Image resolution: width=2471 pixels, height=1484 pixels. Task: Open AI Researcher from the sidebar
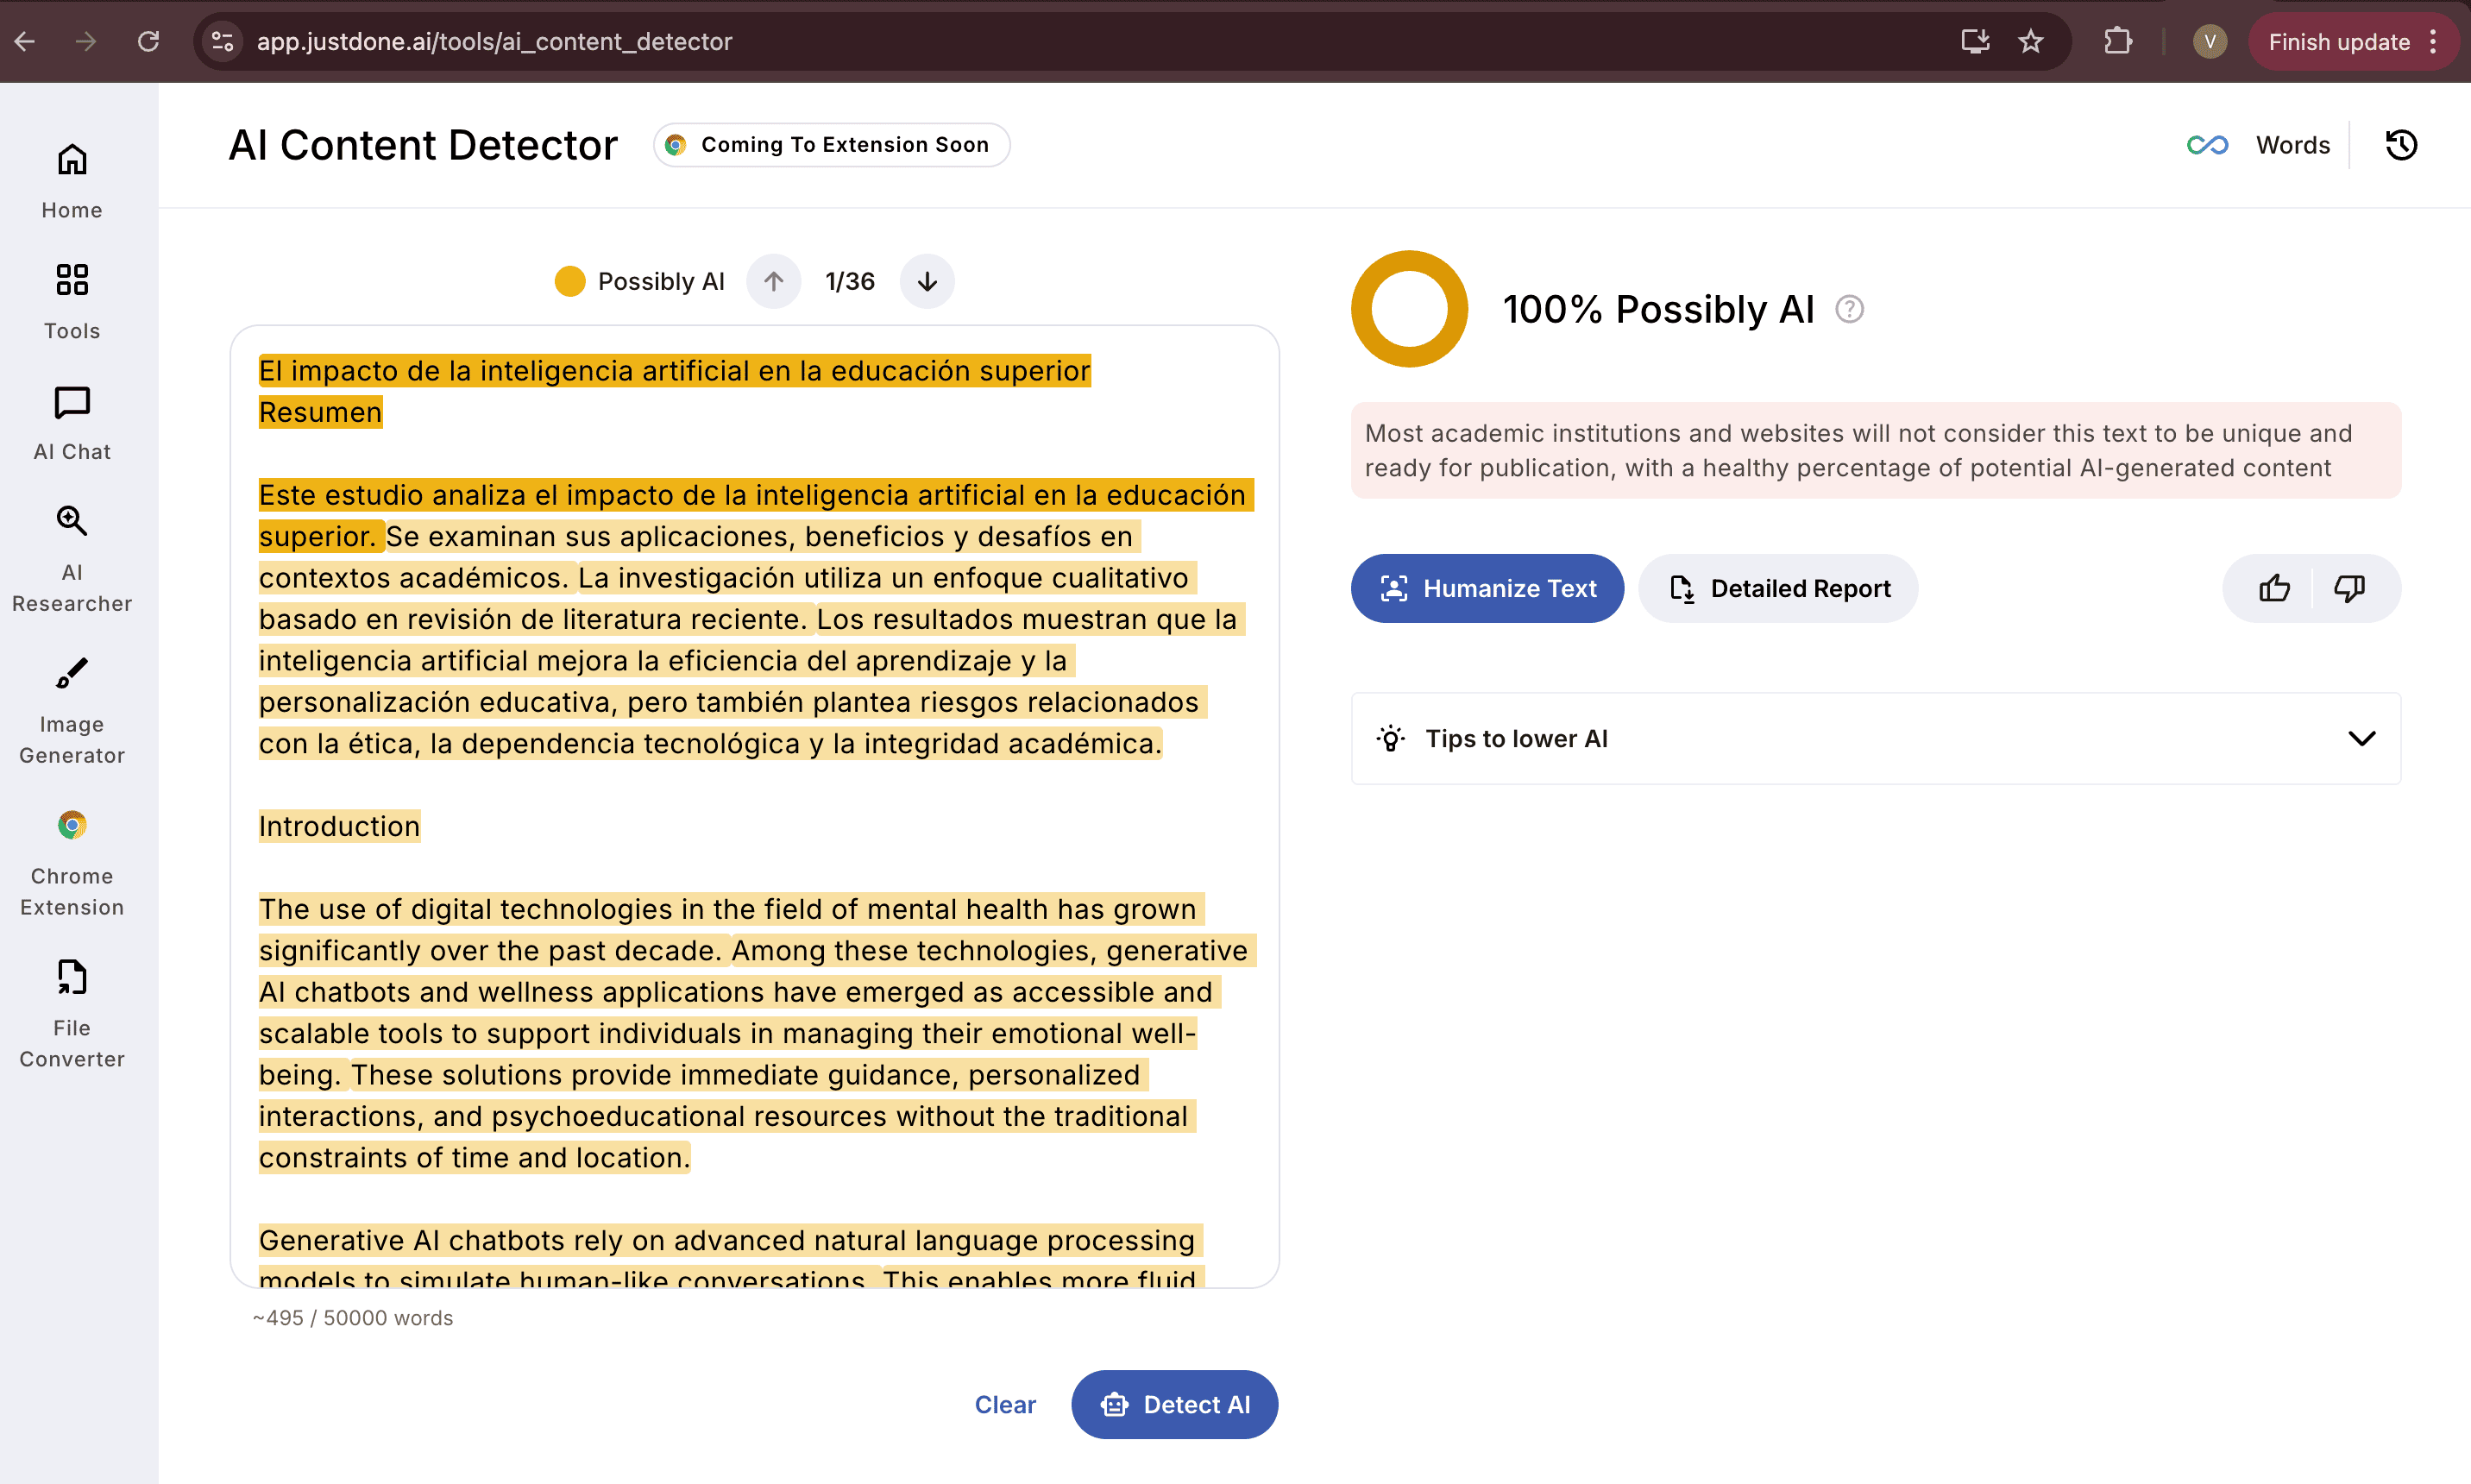point(72,557)
